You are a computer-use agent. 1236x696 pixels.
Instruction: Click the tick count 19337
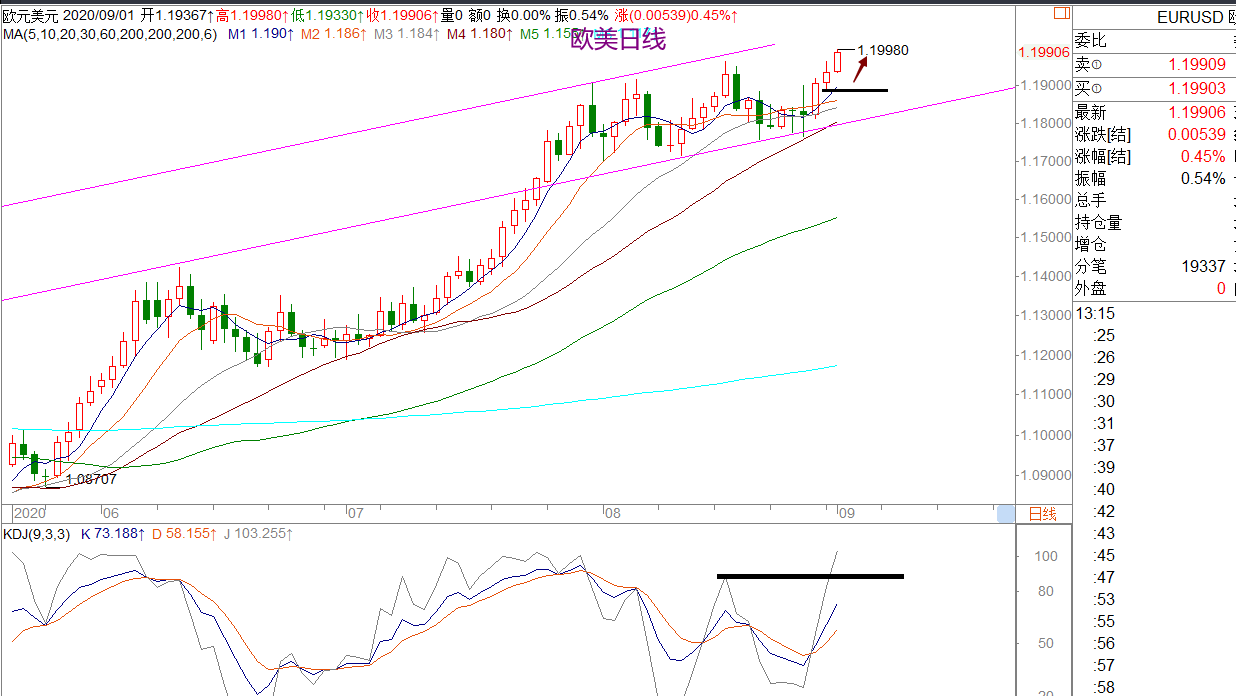[x=1203, y=267]
